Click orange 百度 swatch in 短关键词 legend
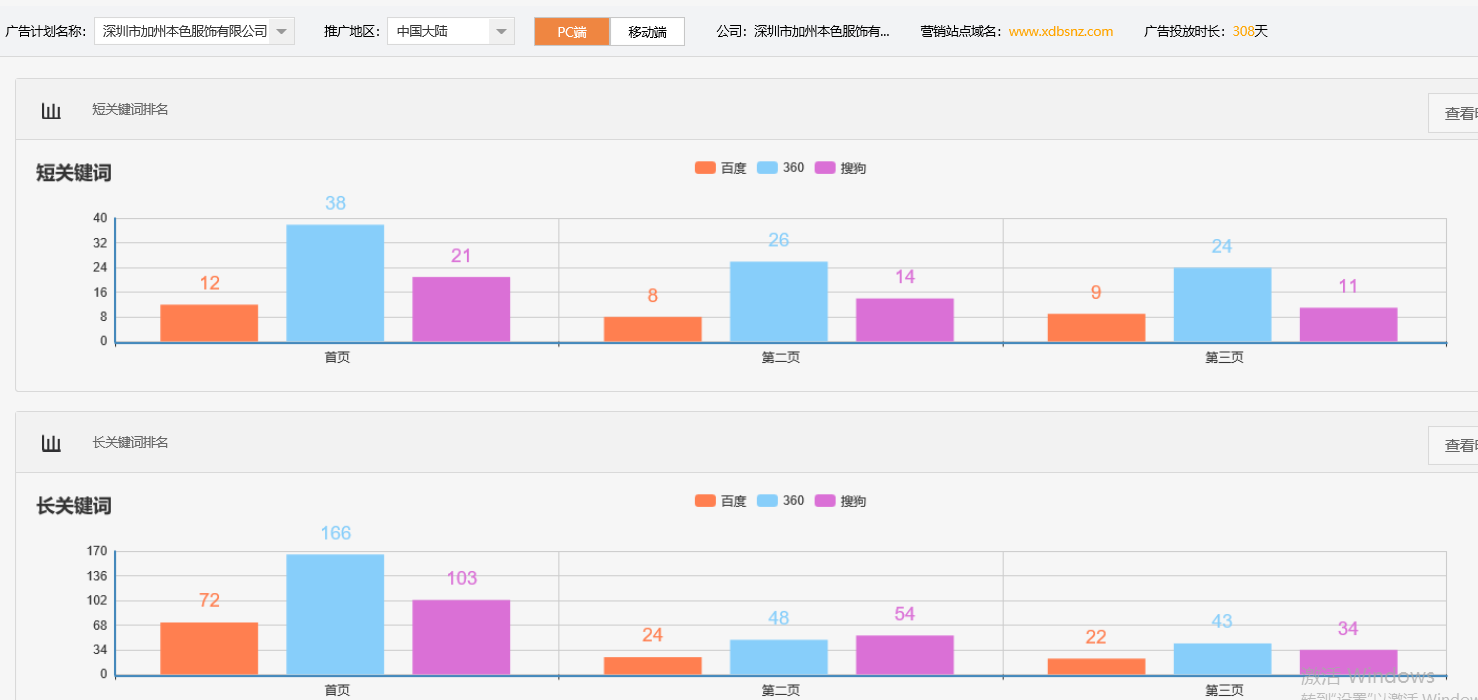 click(705, 168)
